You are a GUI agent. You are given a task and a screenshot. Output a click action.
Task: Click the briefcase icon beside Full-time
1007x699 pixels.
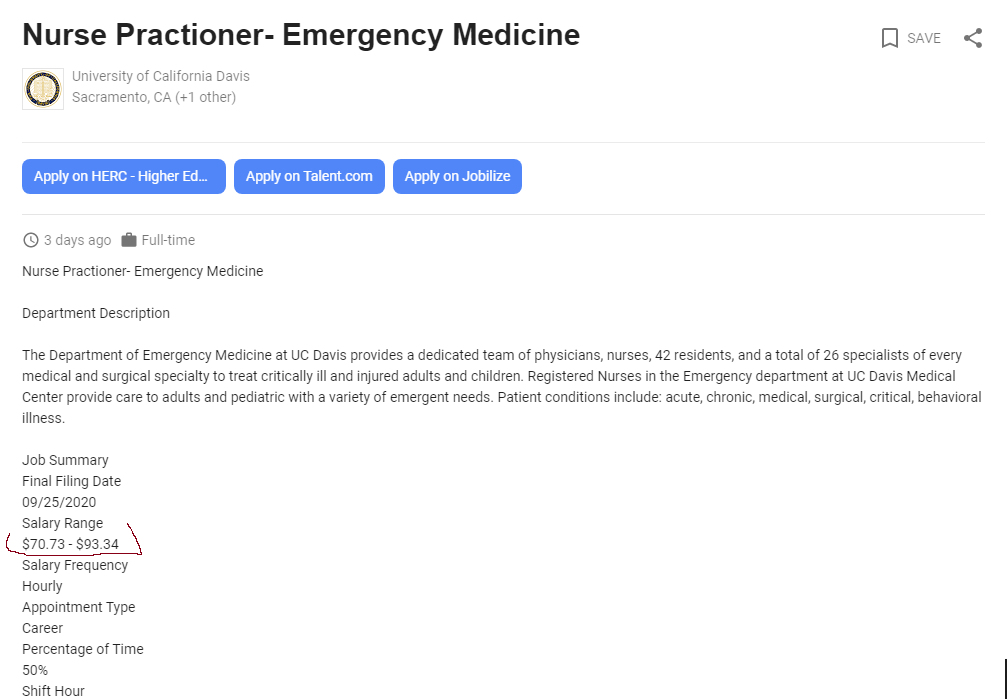tap(128, 240)
